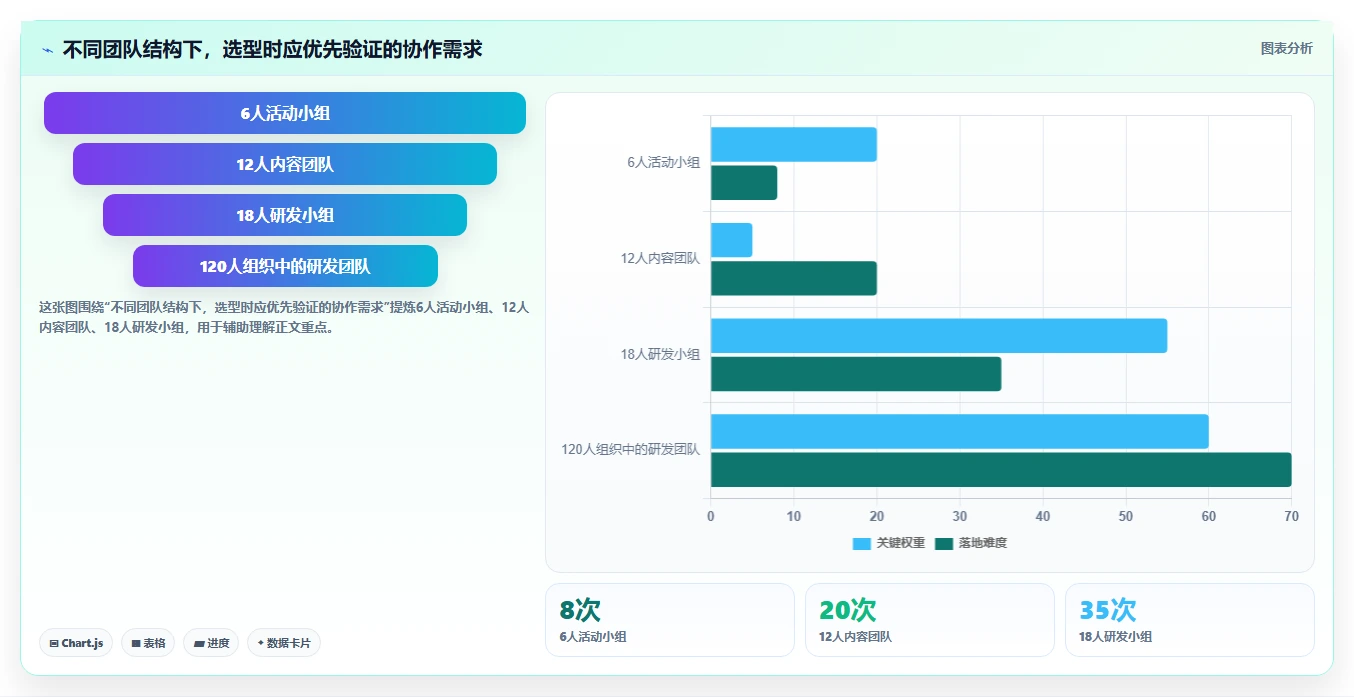Click the chart axis label 6人活动小组
1354x697 pixels.
point(663,162)
